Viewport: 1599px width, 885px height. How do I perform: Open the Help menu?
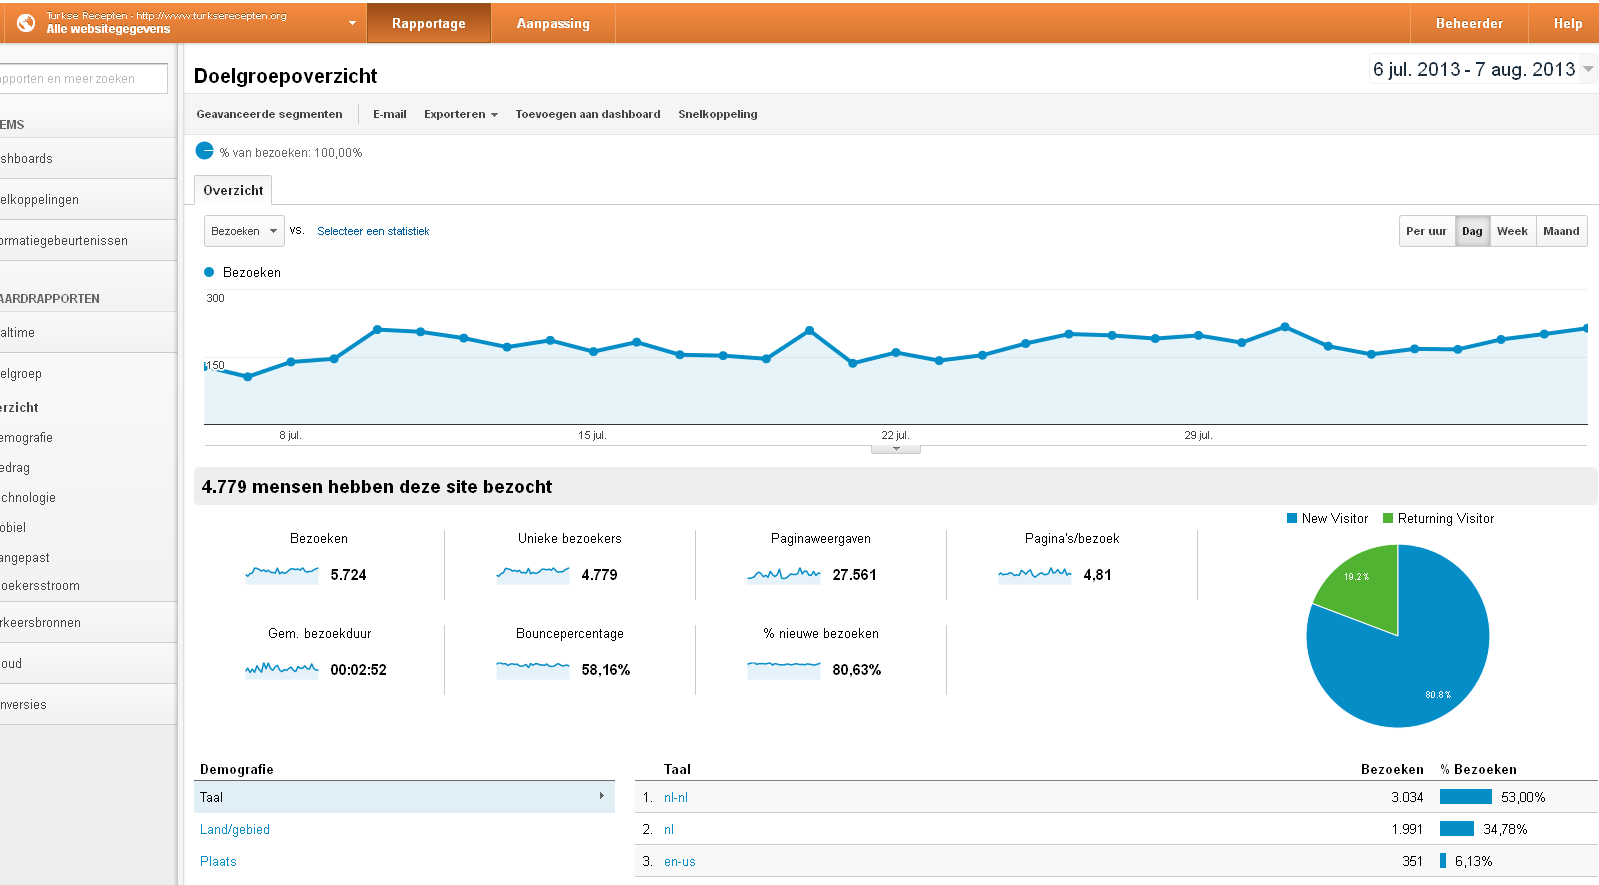tap(1567, 23)
